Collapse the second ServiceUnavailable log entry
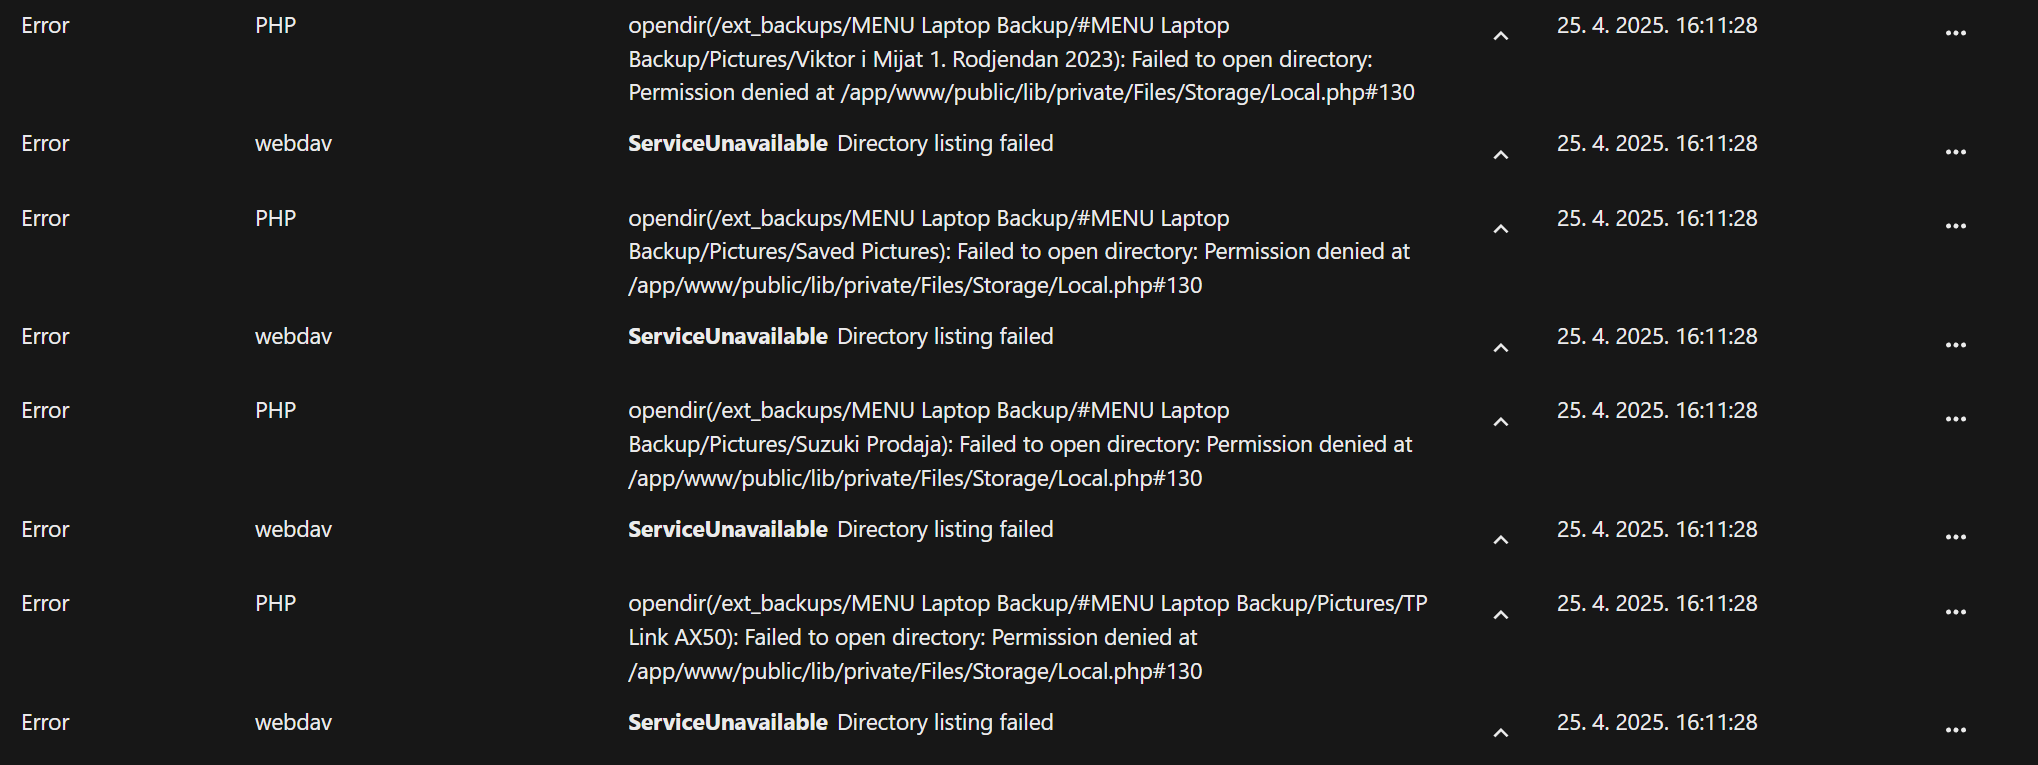The height and width of the screenshot is (765, 2038). [1500, 348]
